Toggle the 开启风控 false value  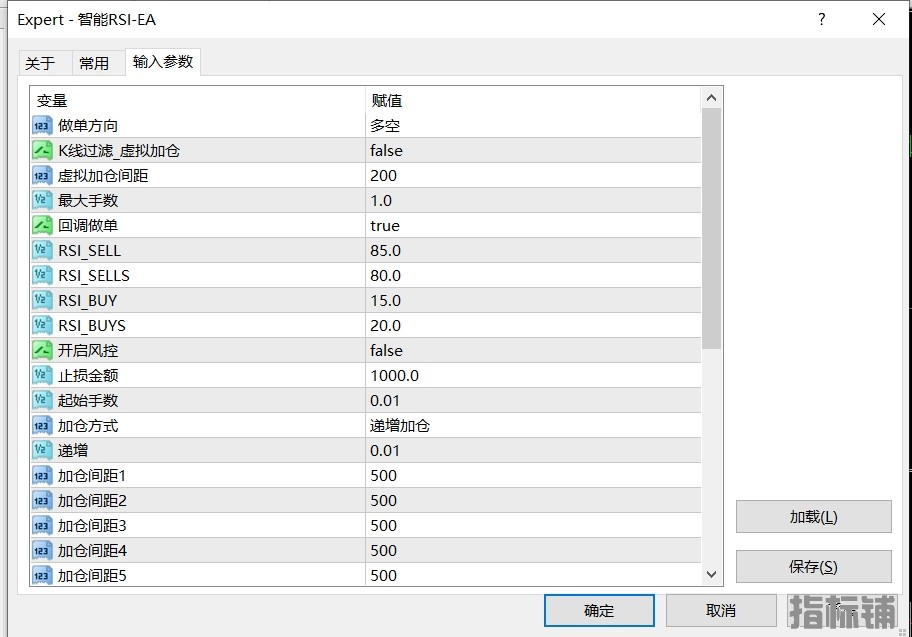click(532, 350)
